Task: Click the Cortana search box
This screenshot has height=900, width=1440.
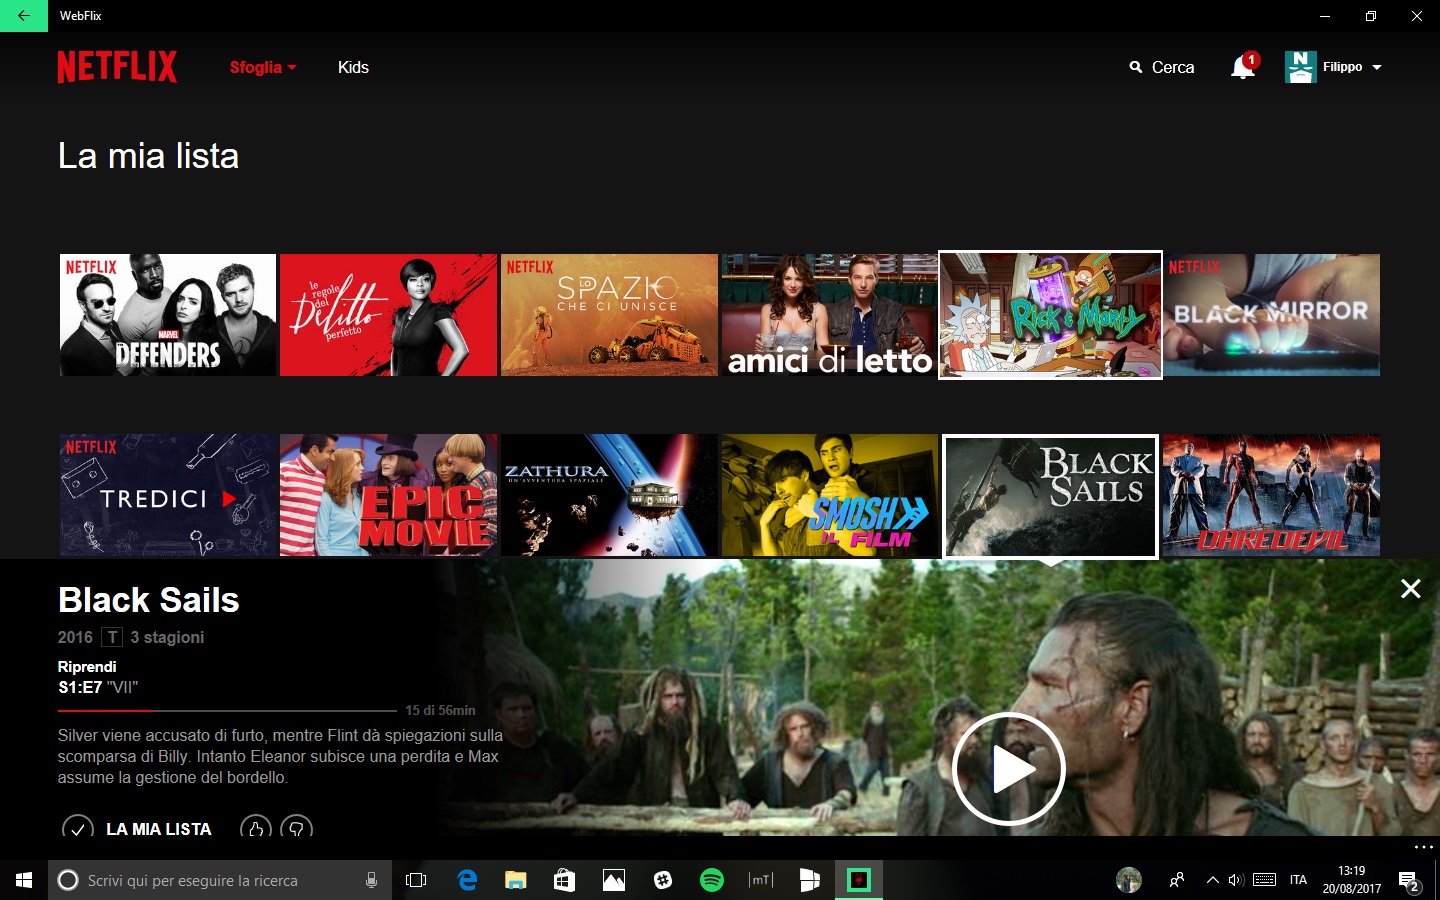Action: (220, 880)
